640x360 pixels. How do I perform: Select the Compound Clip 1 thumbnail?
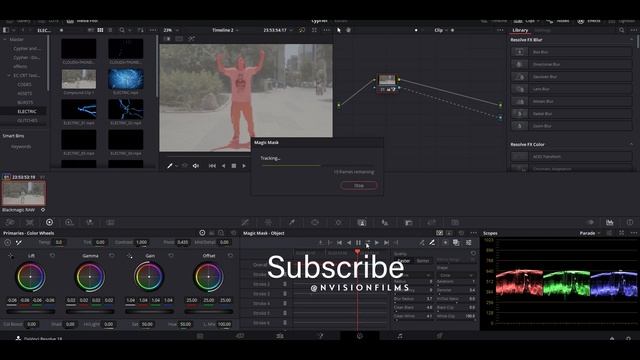click(79, 79)
